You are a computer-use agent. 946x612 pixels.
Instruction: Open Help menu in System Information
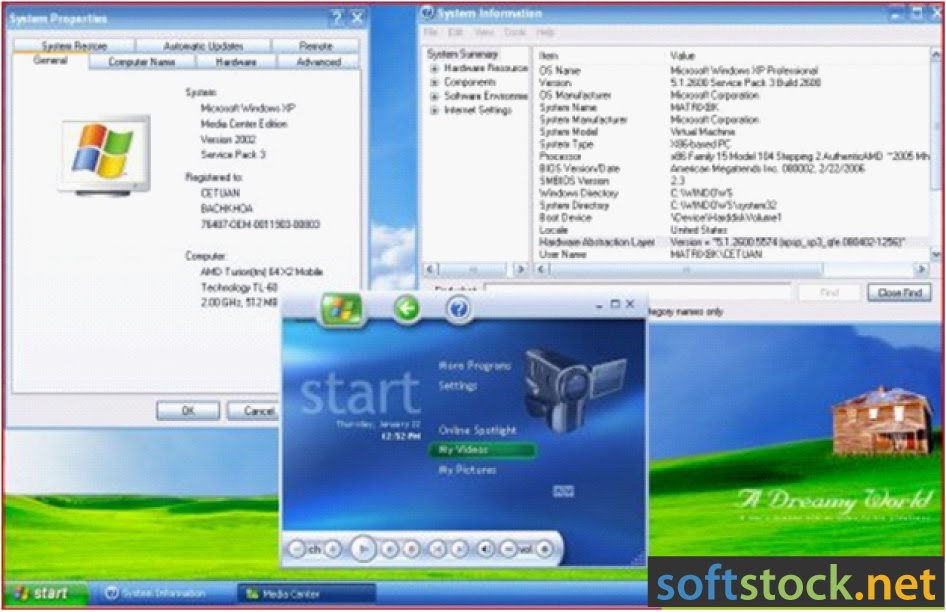[x=545, y=32]
